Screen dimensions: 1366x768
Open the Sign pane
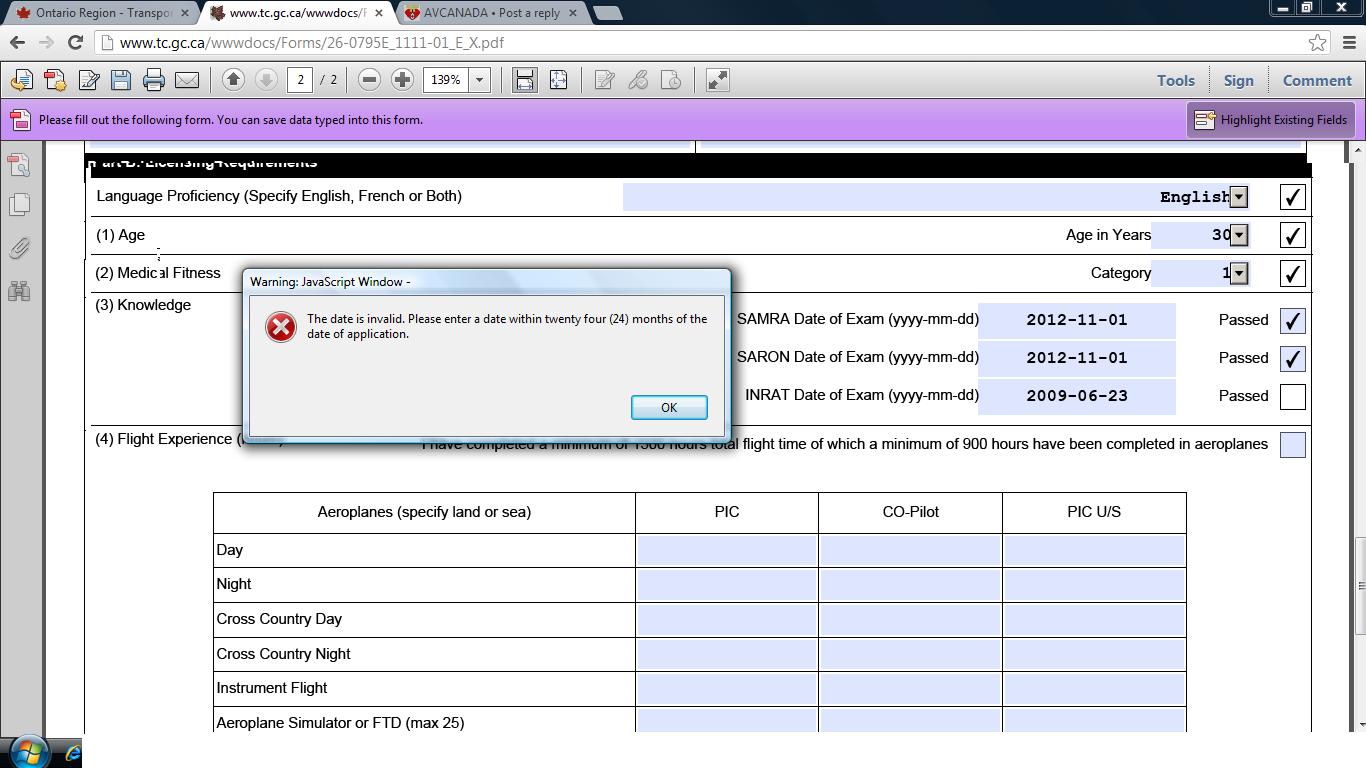click(1238, 80)
